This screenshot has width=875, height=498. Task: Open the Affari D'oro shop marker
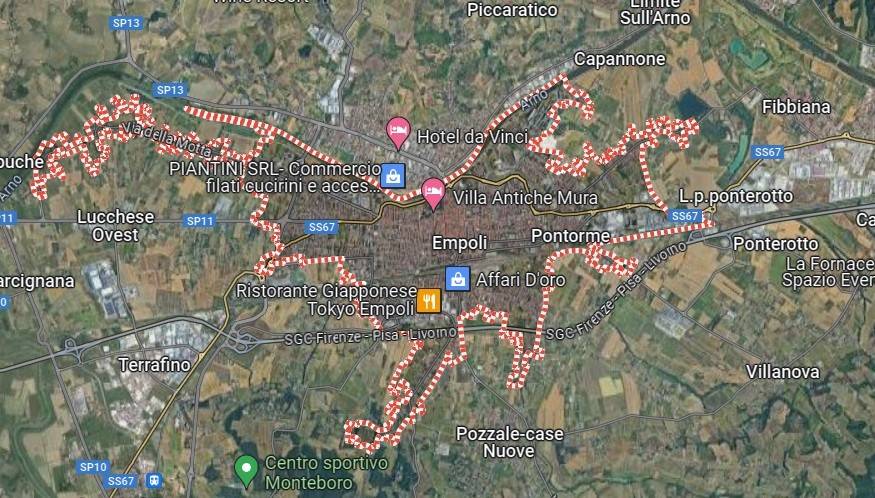pos(458,279)
